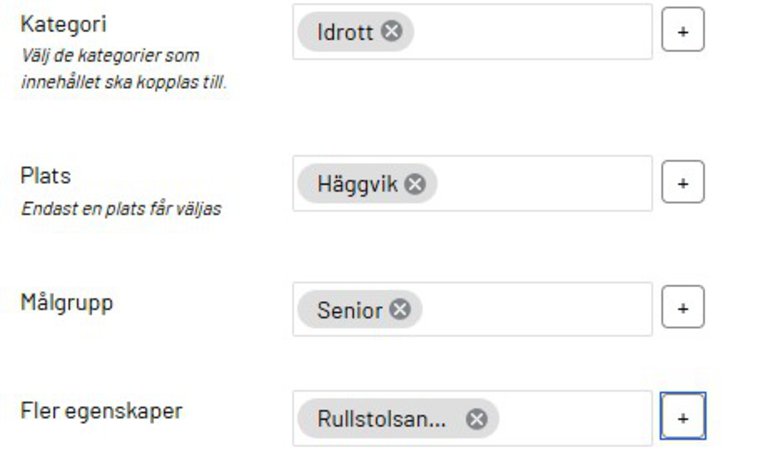Select the Idrott tag chip text
Screen dimensions: 780x450
coord(344,32)
